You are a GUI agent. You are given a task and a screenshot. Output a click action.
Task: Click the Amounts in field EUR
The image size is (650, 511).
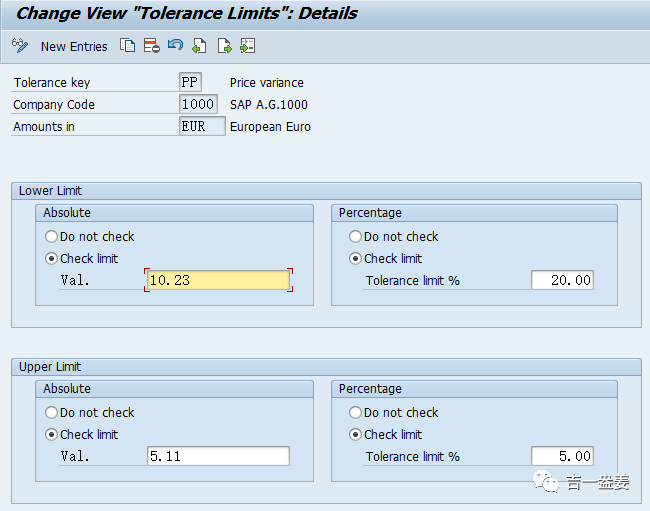pos(202,126)
